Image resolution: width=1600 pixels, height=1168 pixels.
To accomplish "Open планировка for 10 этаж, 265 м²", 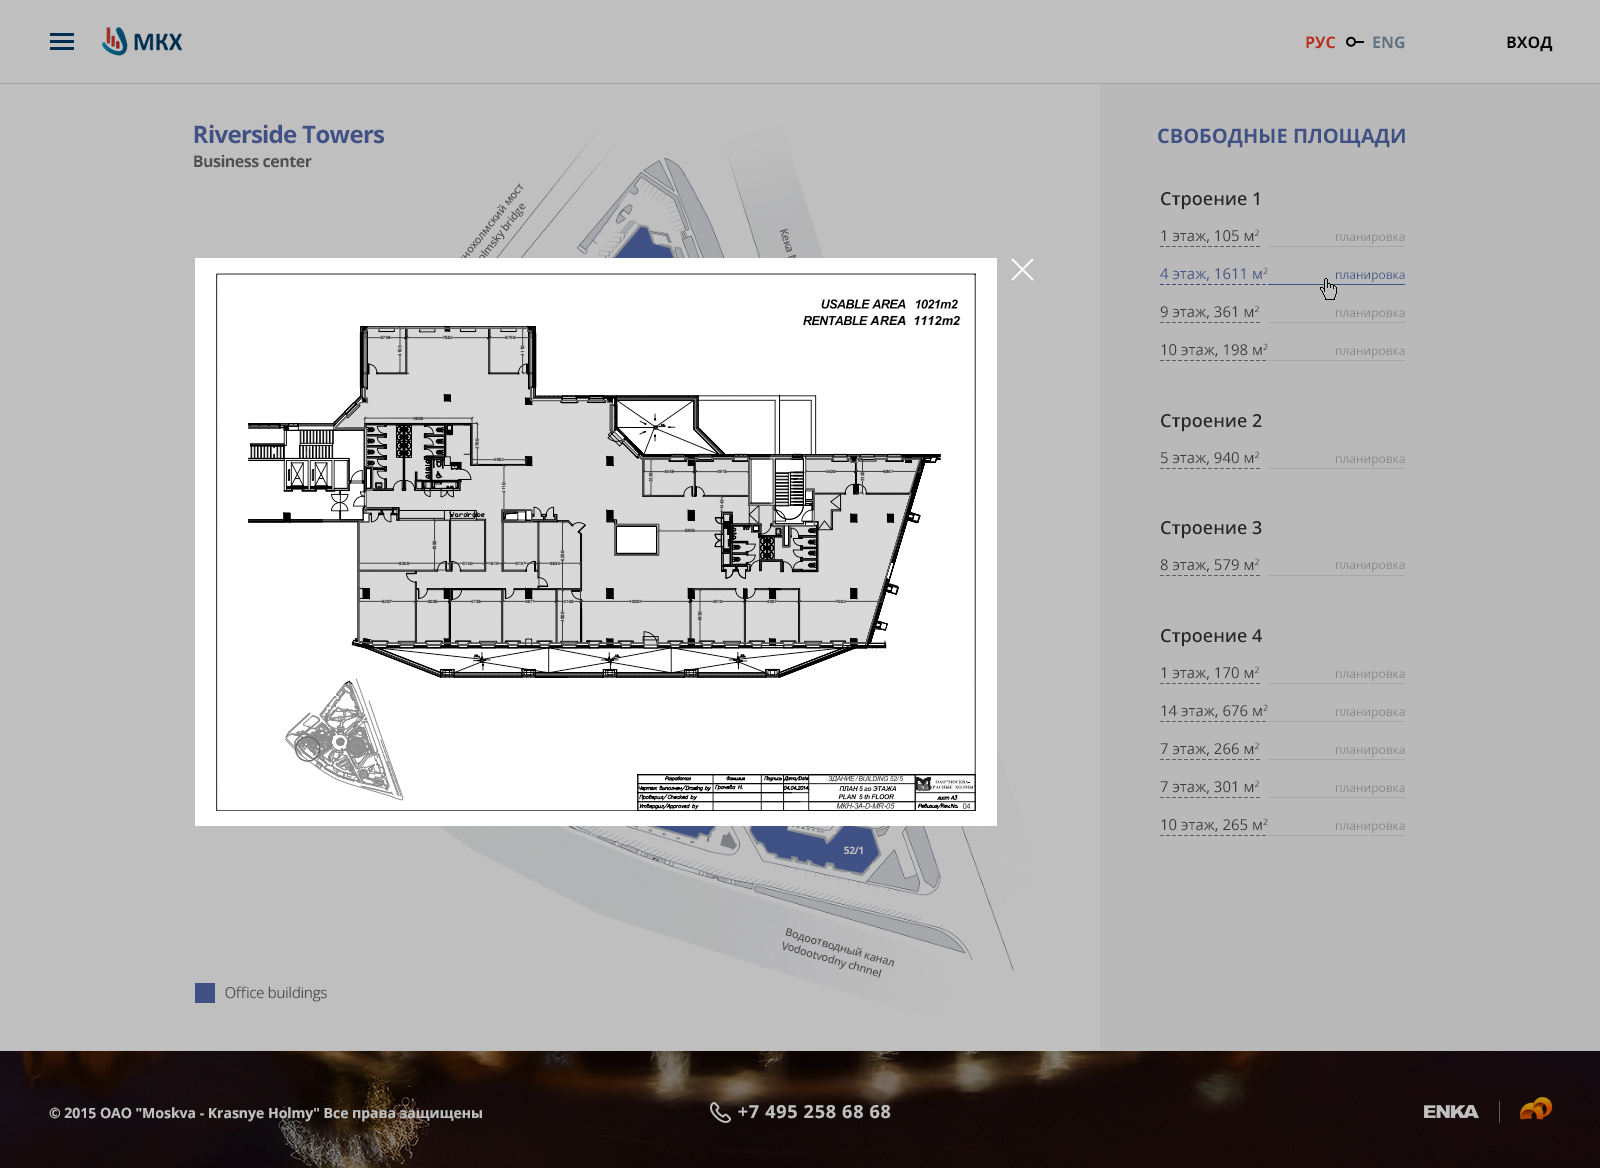I will pyautogui.click(x=1369, y=826).
